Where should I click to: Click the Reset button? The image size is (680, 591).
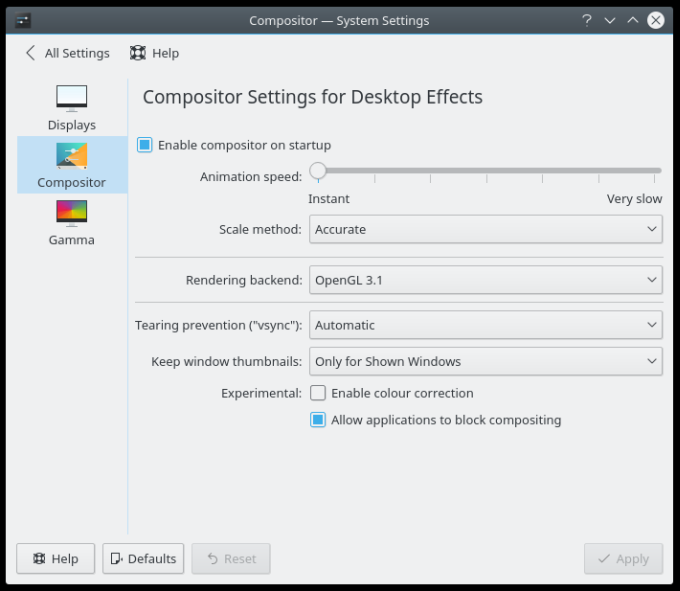[x=231, y=558]
